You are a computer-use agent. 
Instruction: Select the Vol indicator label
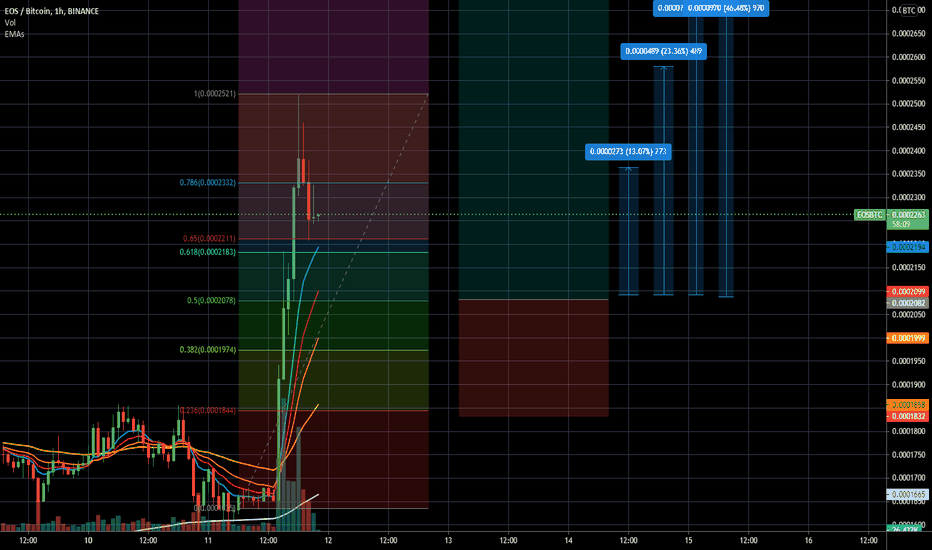(x=10, y=23)
